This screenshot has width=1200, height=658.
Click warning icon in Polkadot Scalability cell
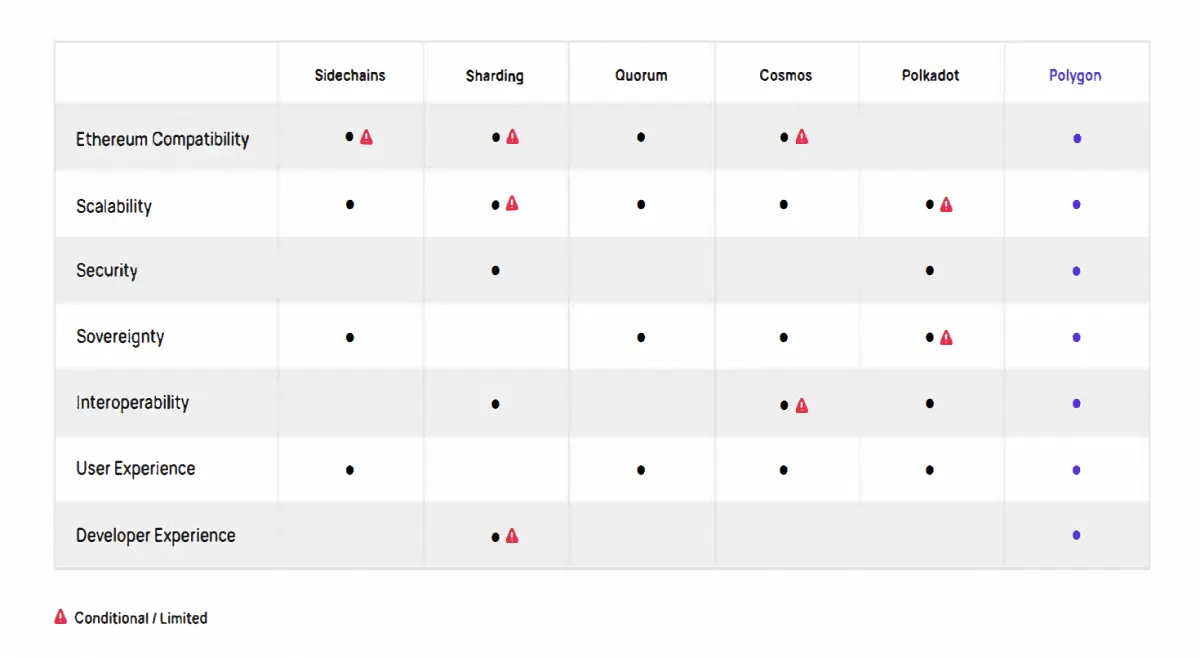click(946, 205)
